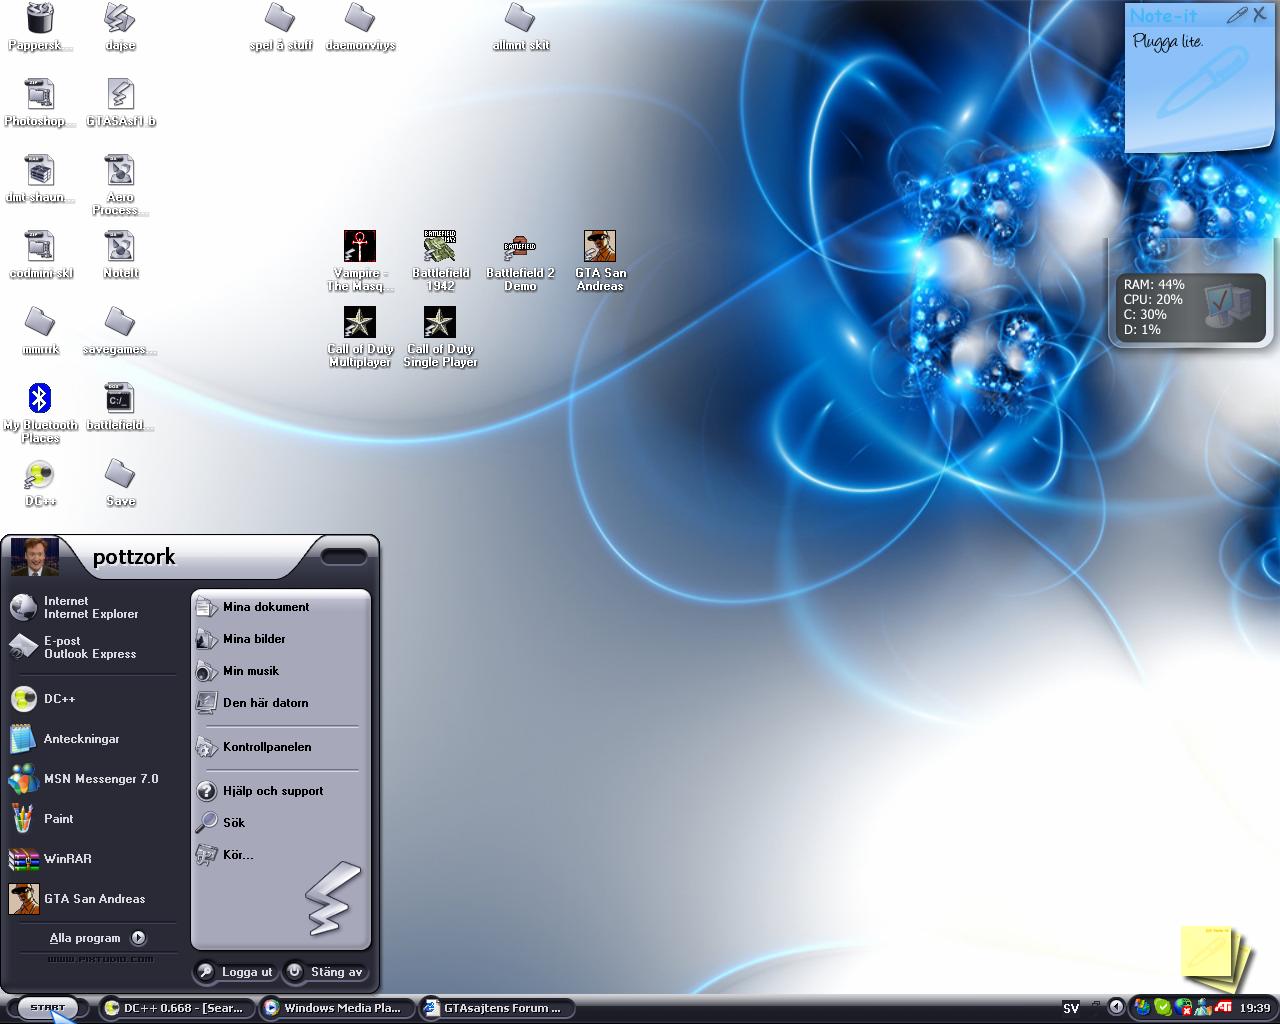Click the green checkmark shield tray icon
Image resolution: width=1280 pixels, height=1024 pixels.
pos(1163,1007)
